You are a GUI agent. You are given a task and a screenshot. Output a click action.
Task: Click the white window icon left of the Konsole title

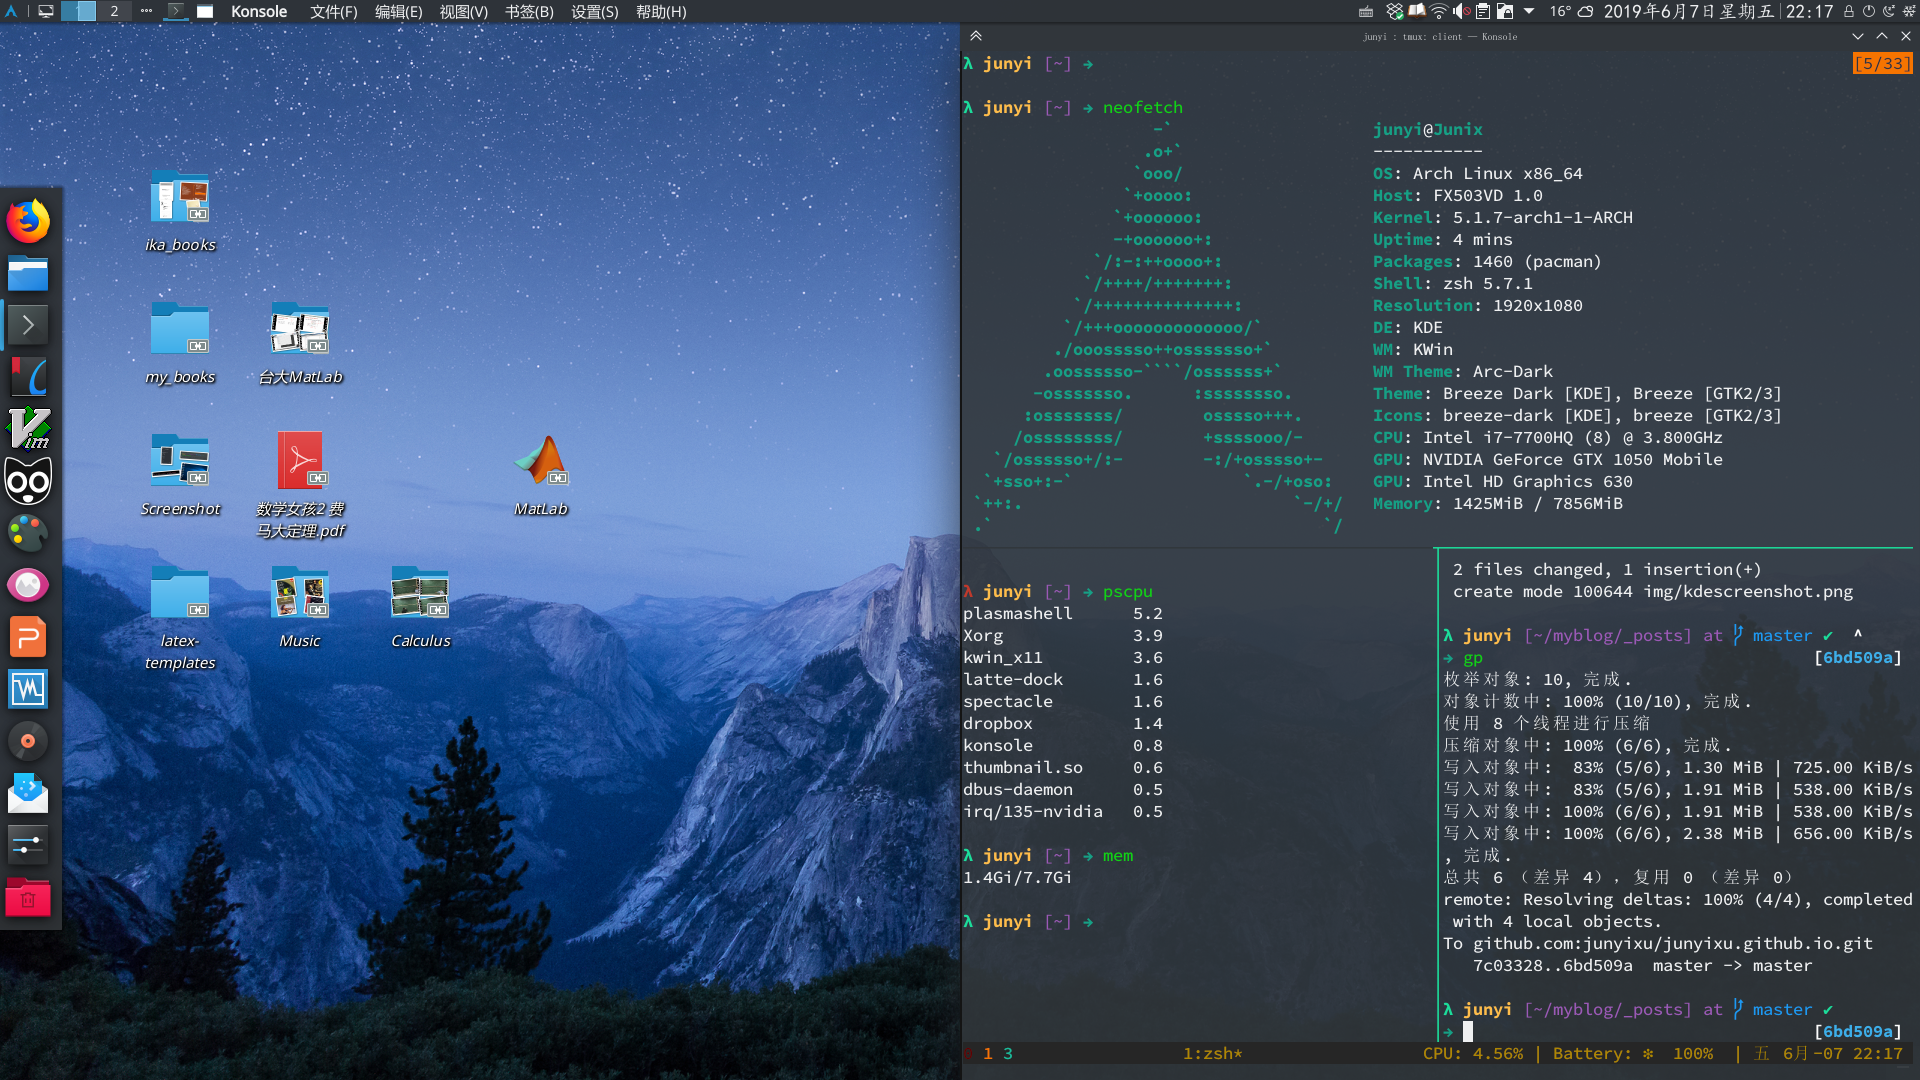point(205,12)
